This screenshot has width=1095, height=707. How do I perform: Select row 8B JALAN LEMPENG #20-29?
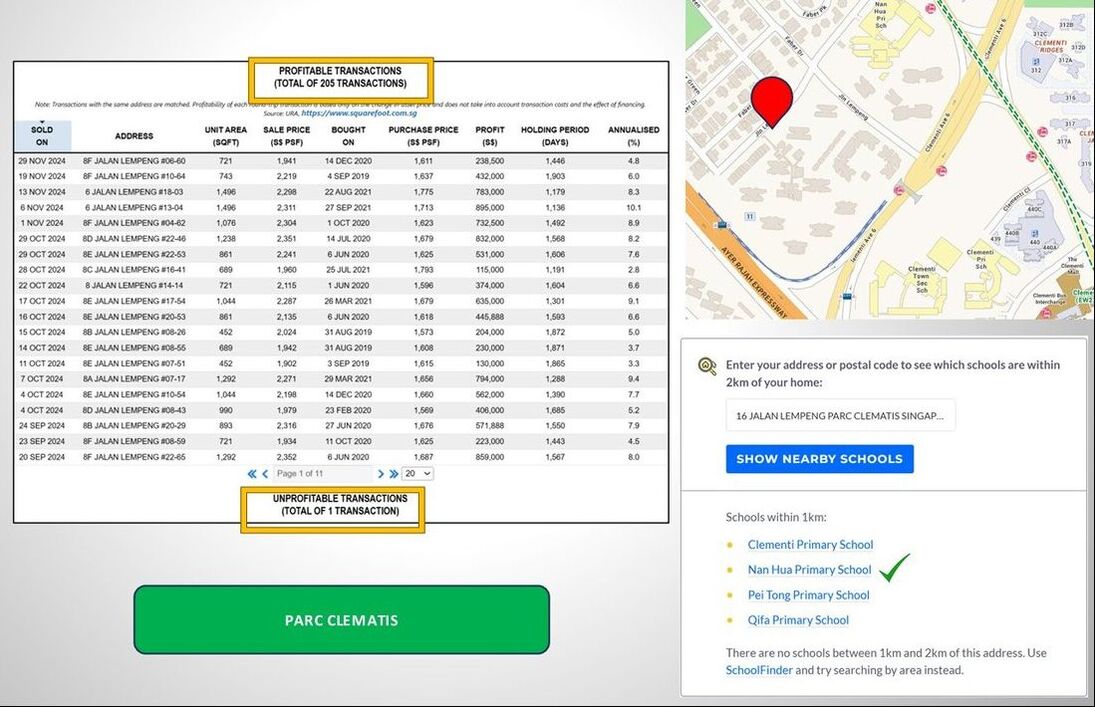[341, 425]
